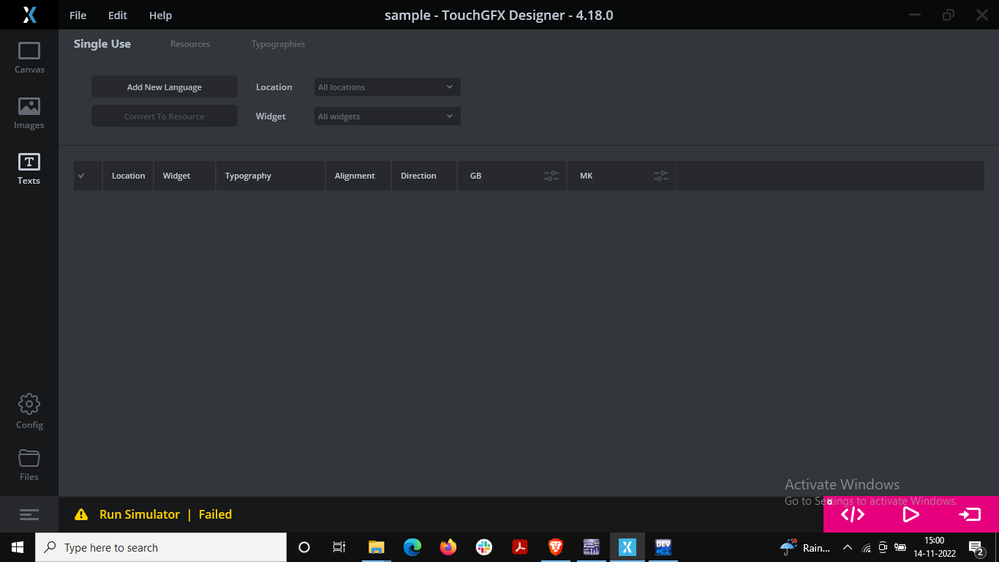Open Cortana circle icon in taskbar
999x562 pixels.
point(304,547)
